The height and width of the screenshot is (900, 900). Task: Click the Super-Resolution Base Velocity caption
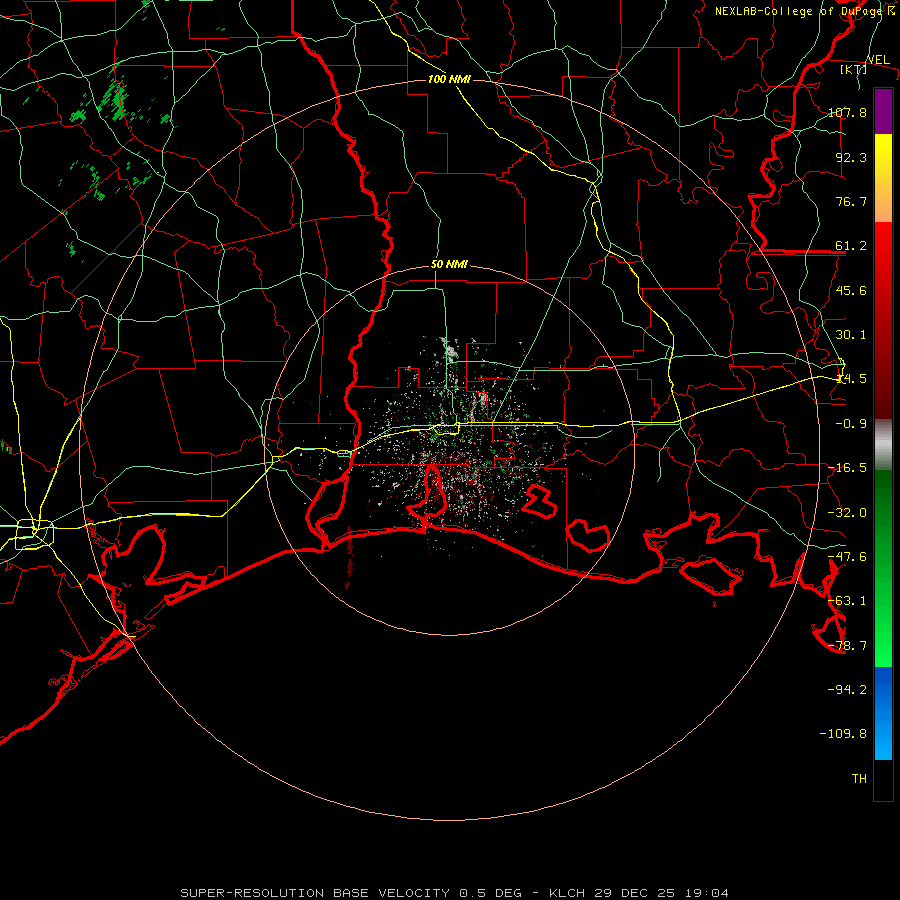pyautogui.click(x=455, y=893)
